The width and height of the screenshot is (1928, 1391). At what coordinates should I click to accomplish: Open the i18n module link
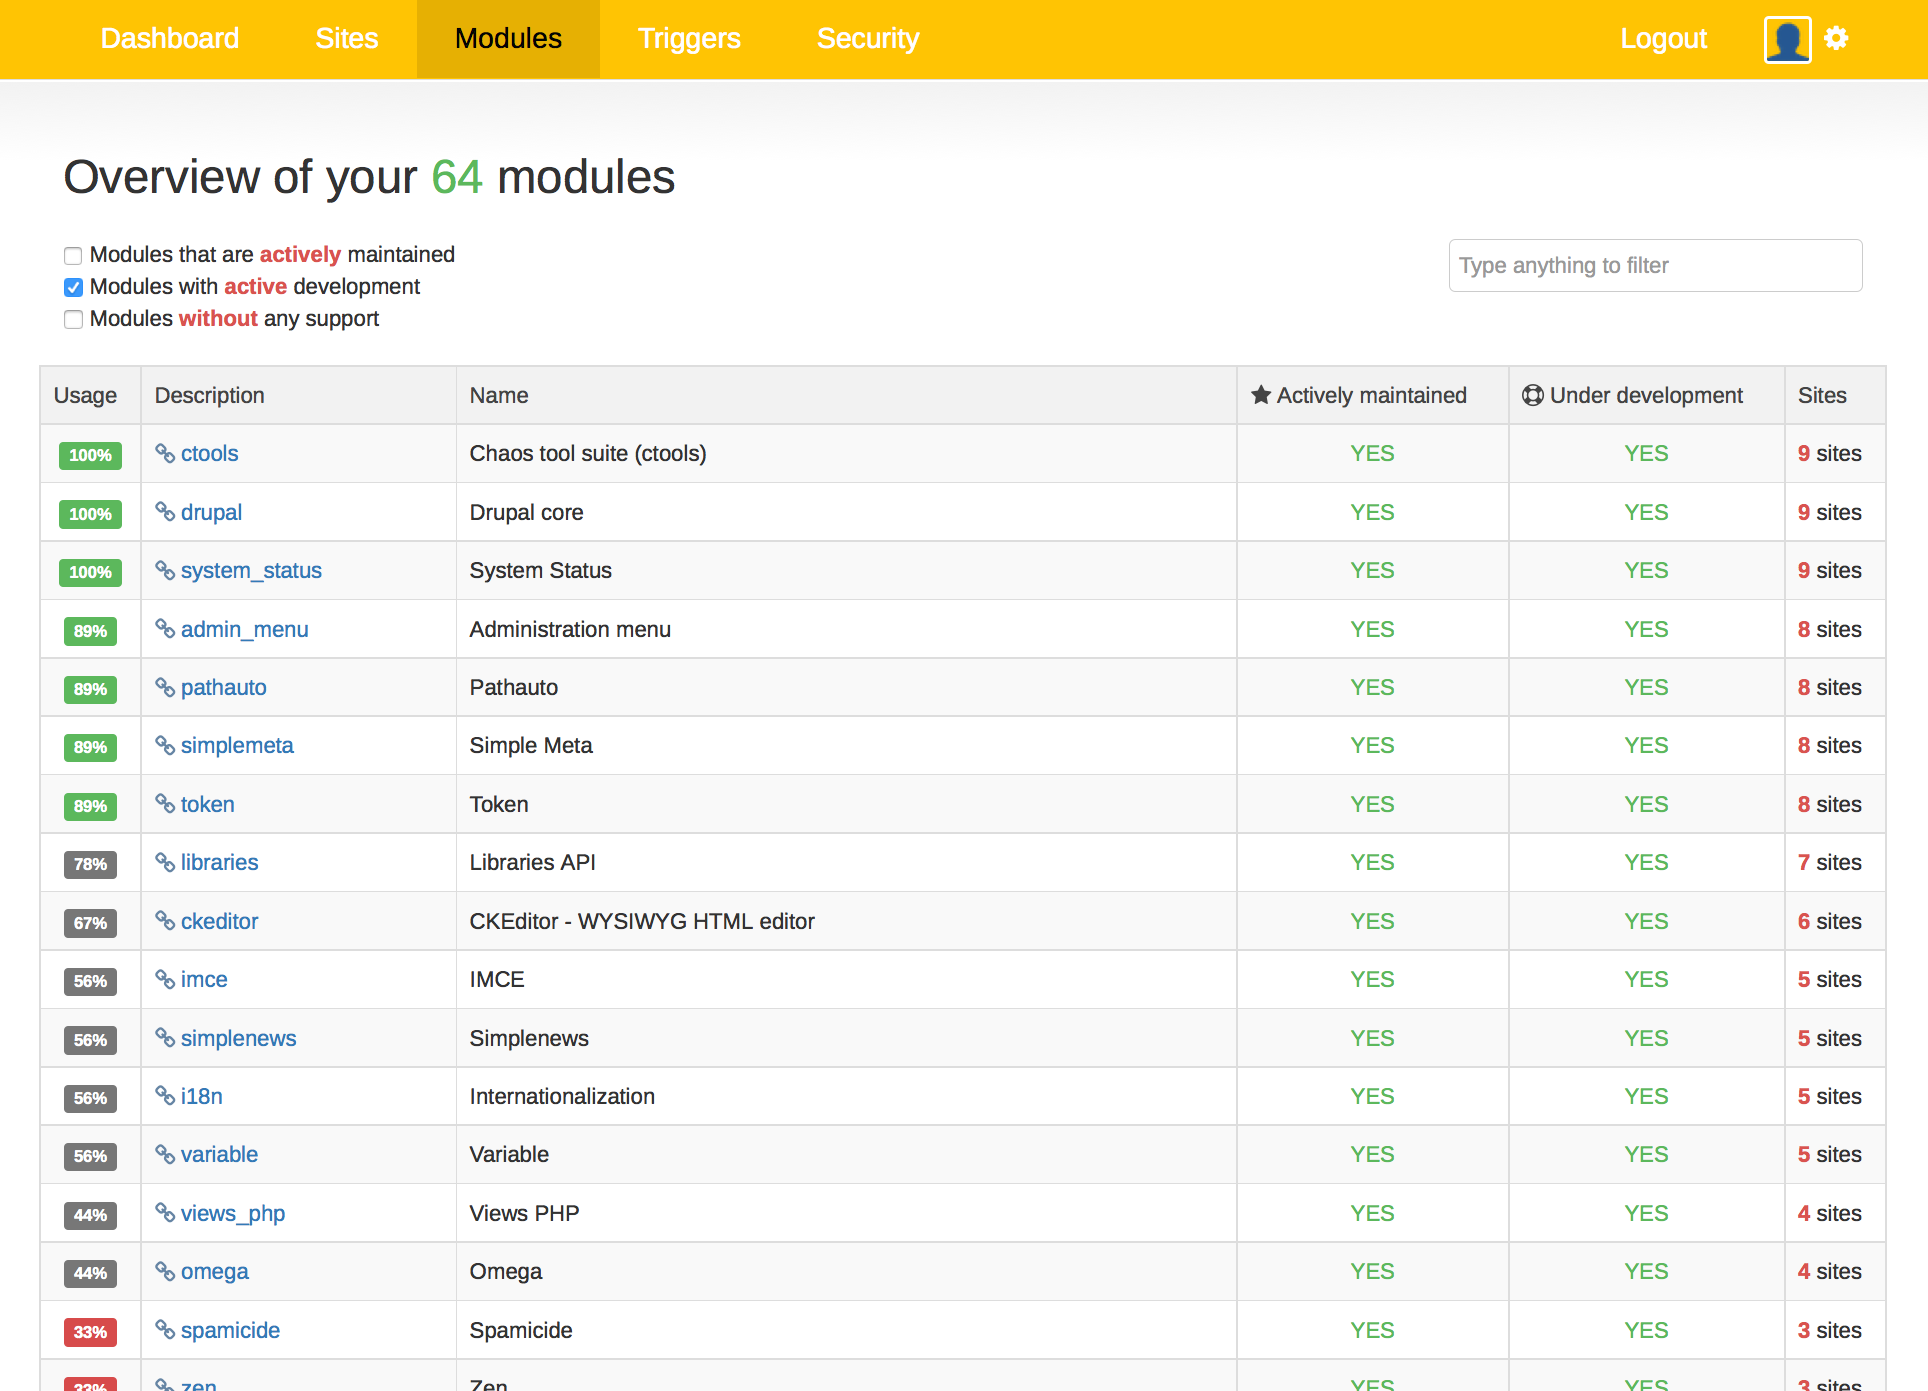(x=201, y=1096)
